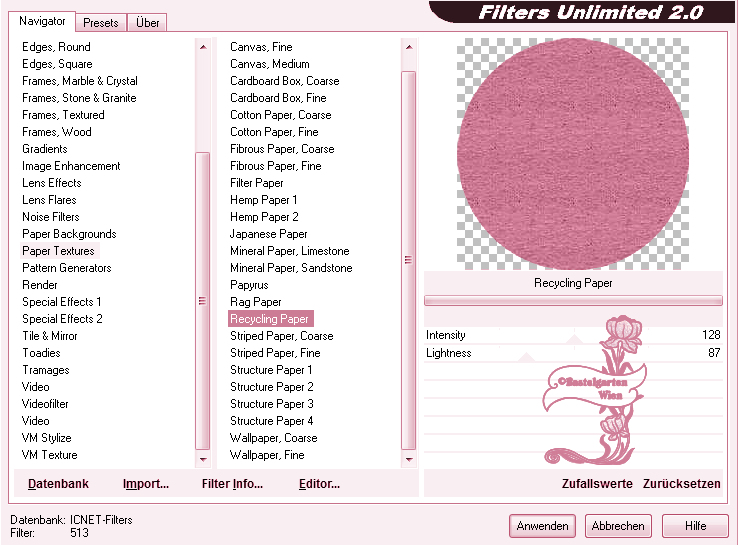
Task: Select Wallpaper, Coarse filter
Action: pos(273,438)
